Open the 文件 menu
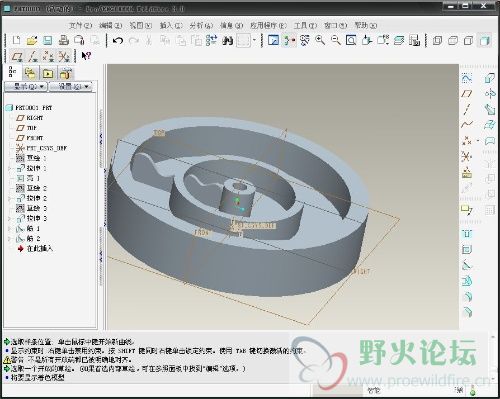 (80, 25)
